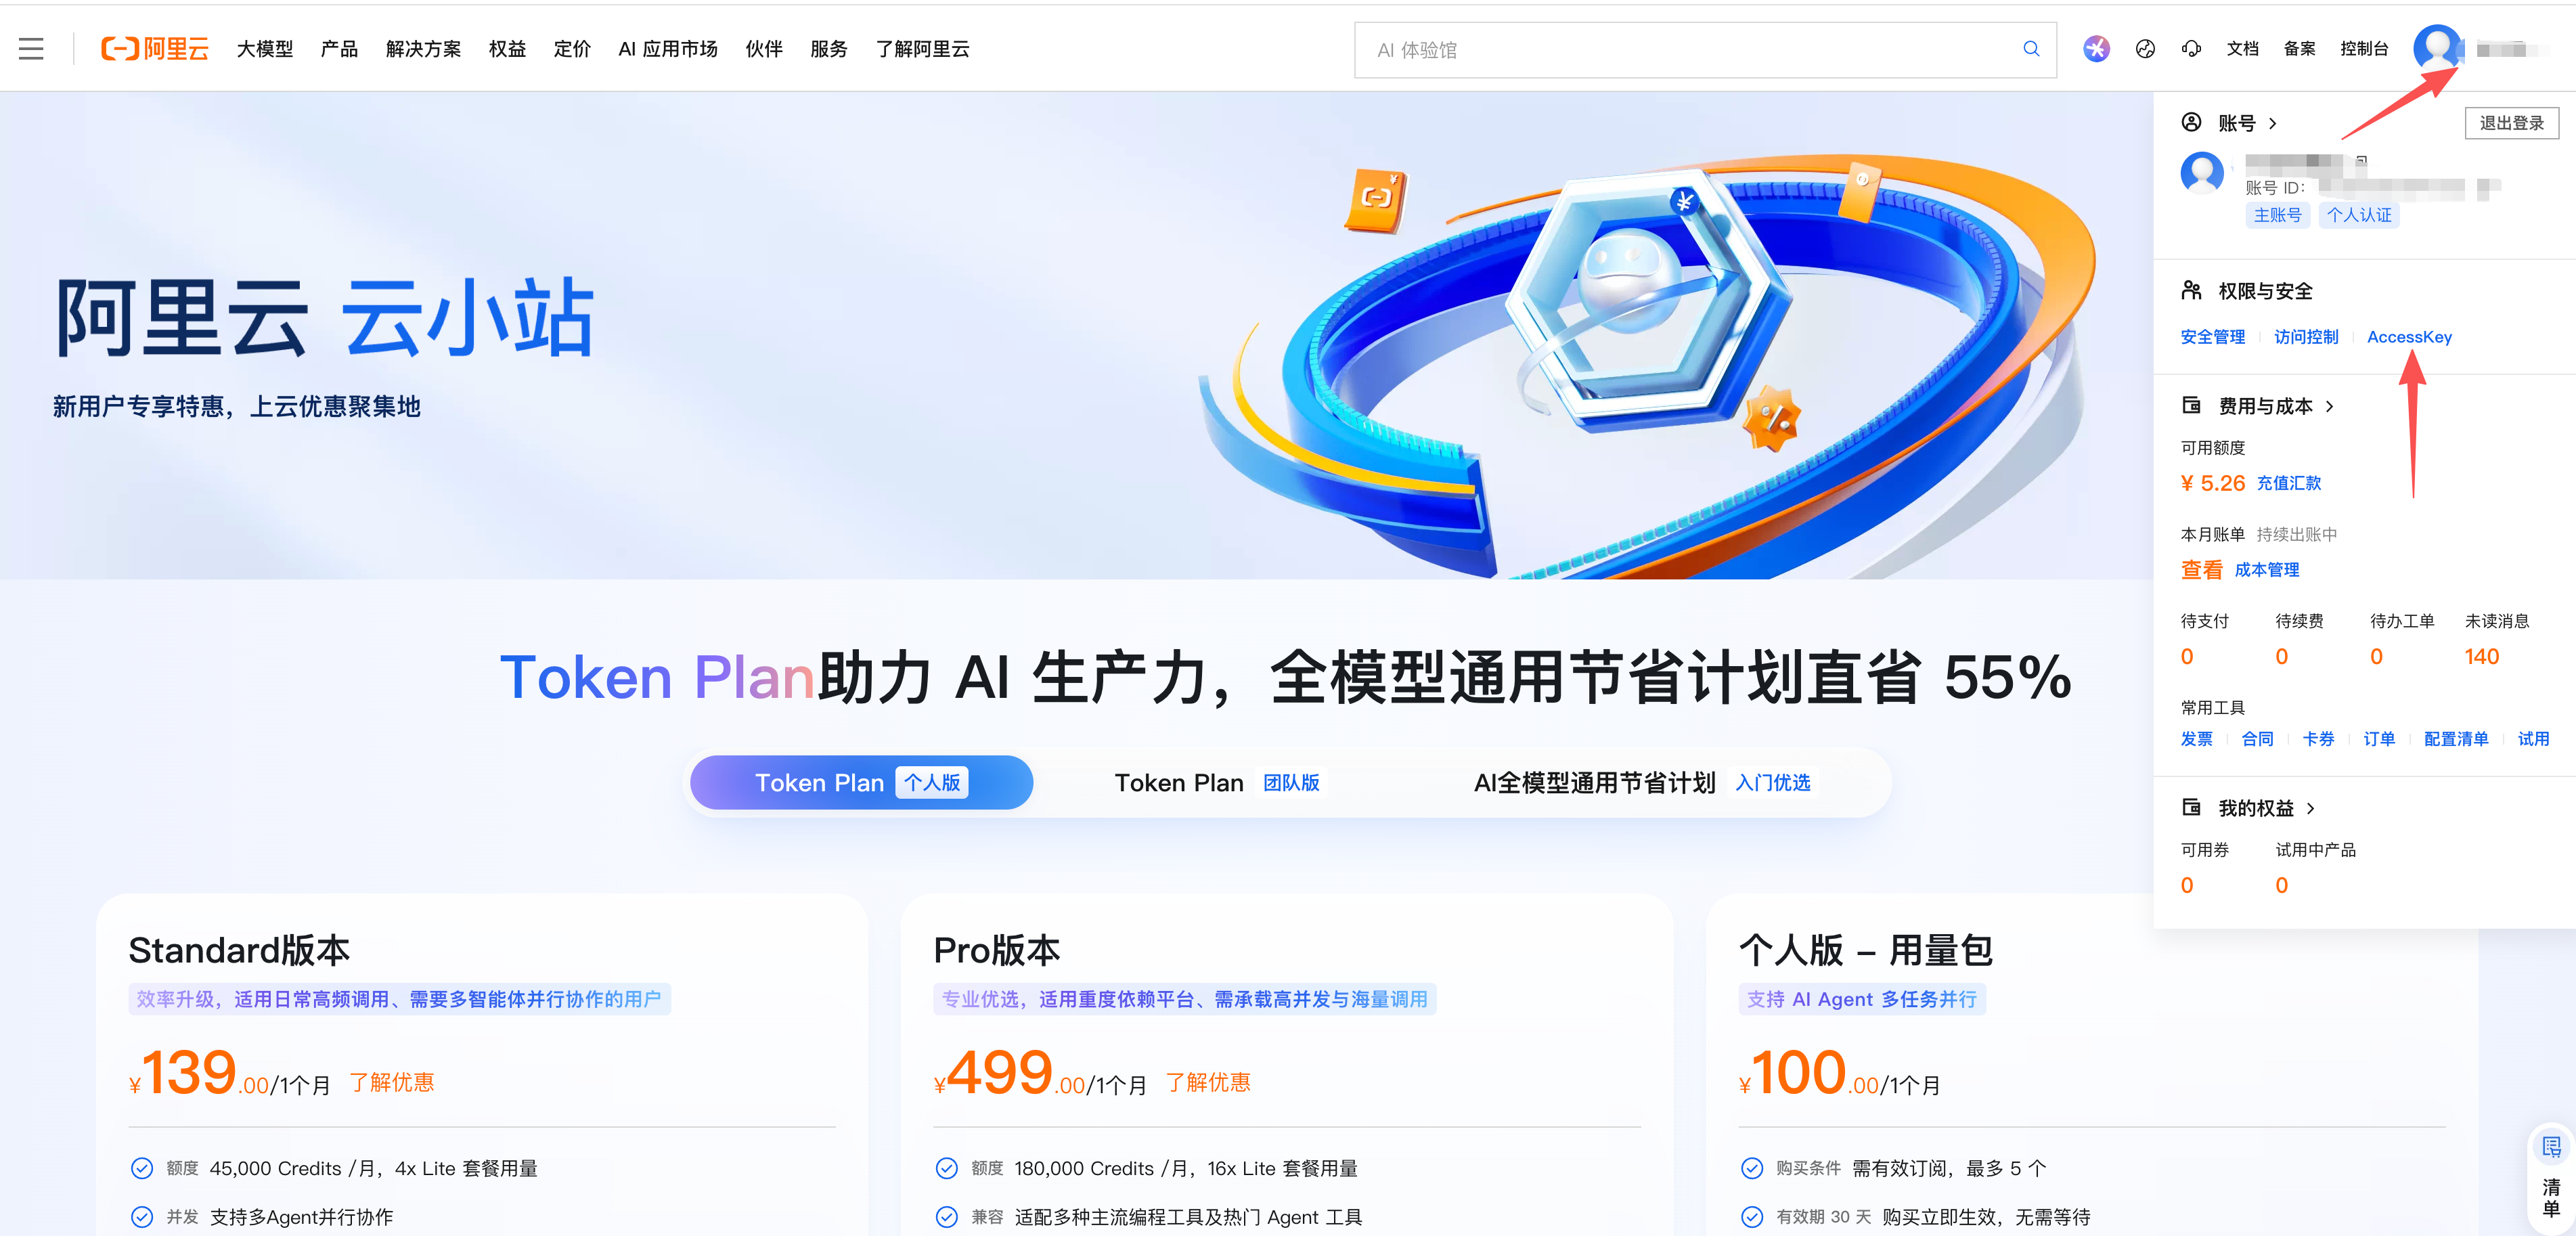Click the profile avatar in account panel
Screen dimensions: 2576x1236
(2202, 173)
